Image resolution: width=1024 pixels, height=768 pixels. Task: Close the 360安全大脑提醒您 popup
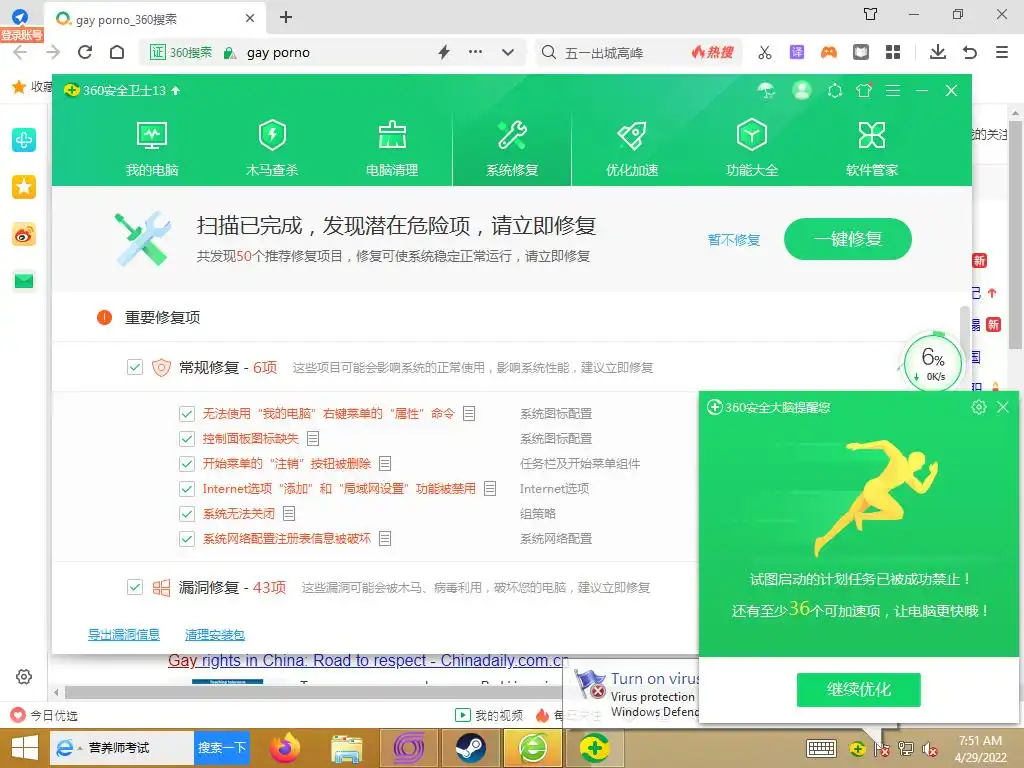click(x=1003, y=407)
